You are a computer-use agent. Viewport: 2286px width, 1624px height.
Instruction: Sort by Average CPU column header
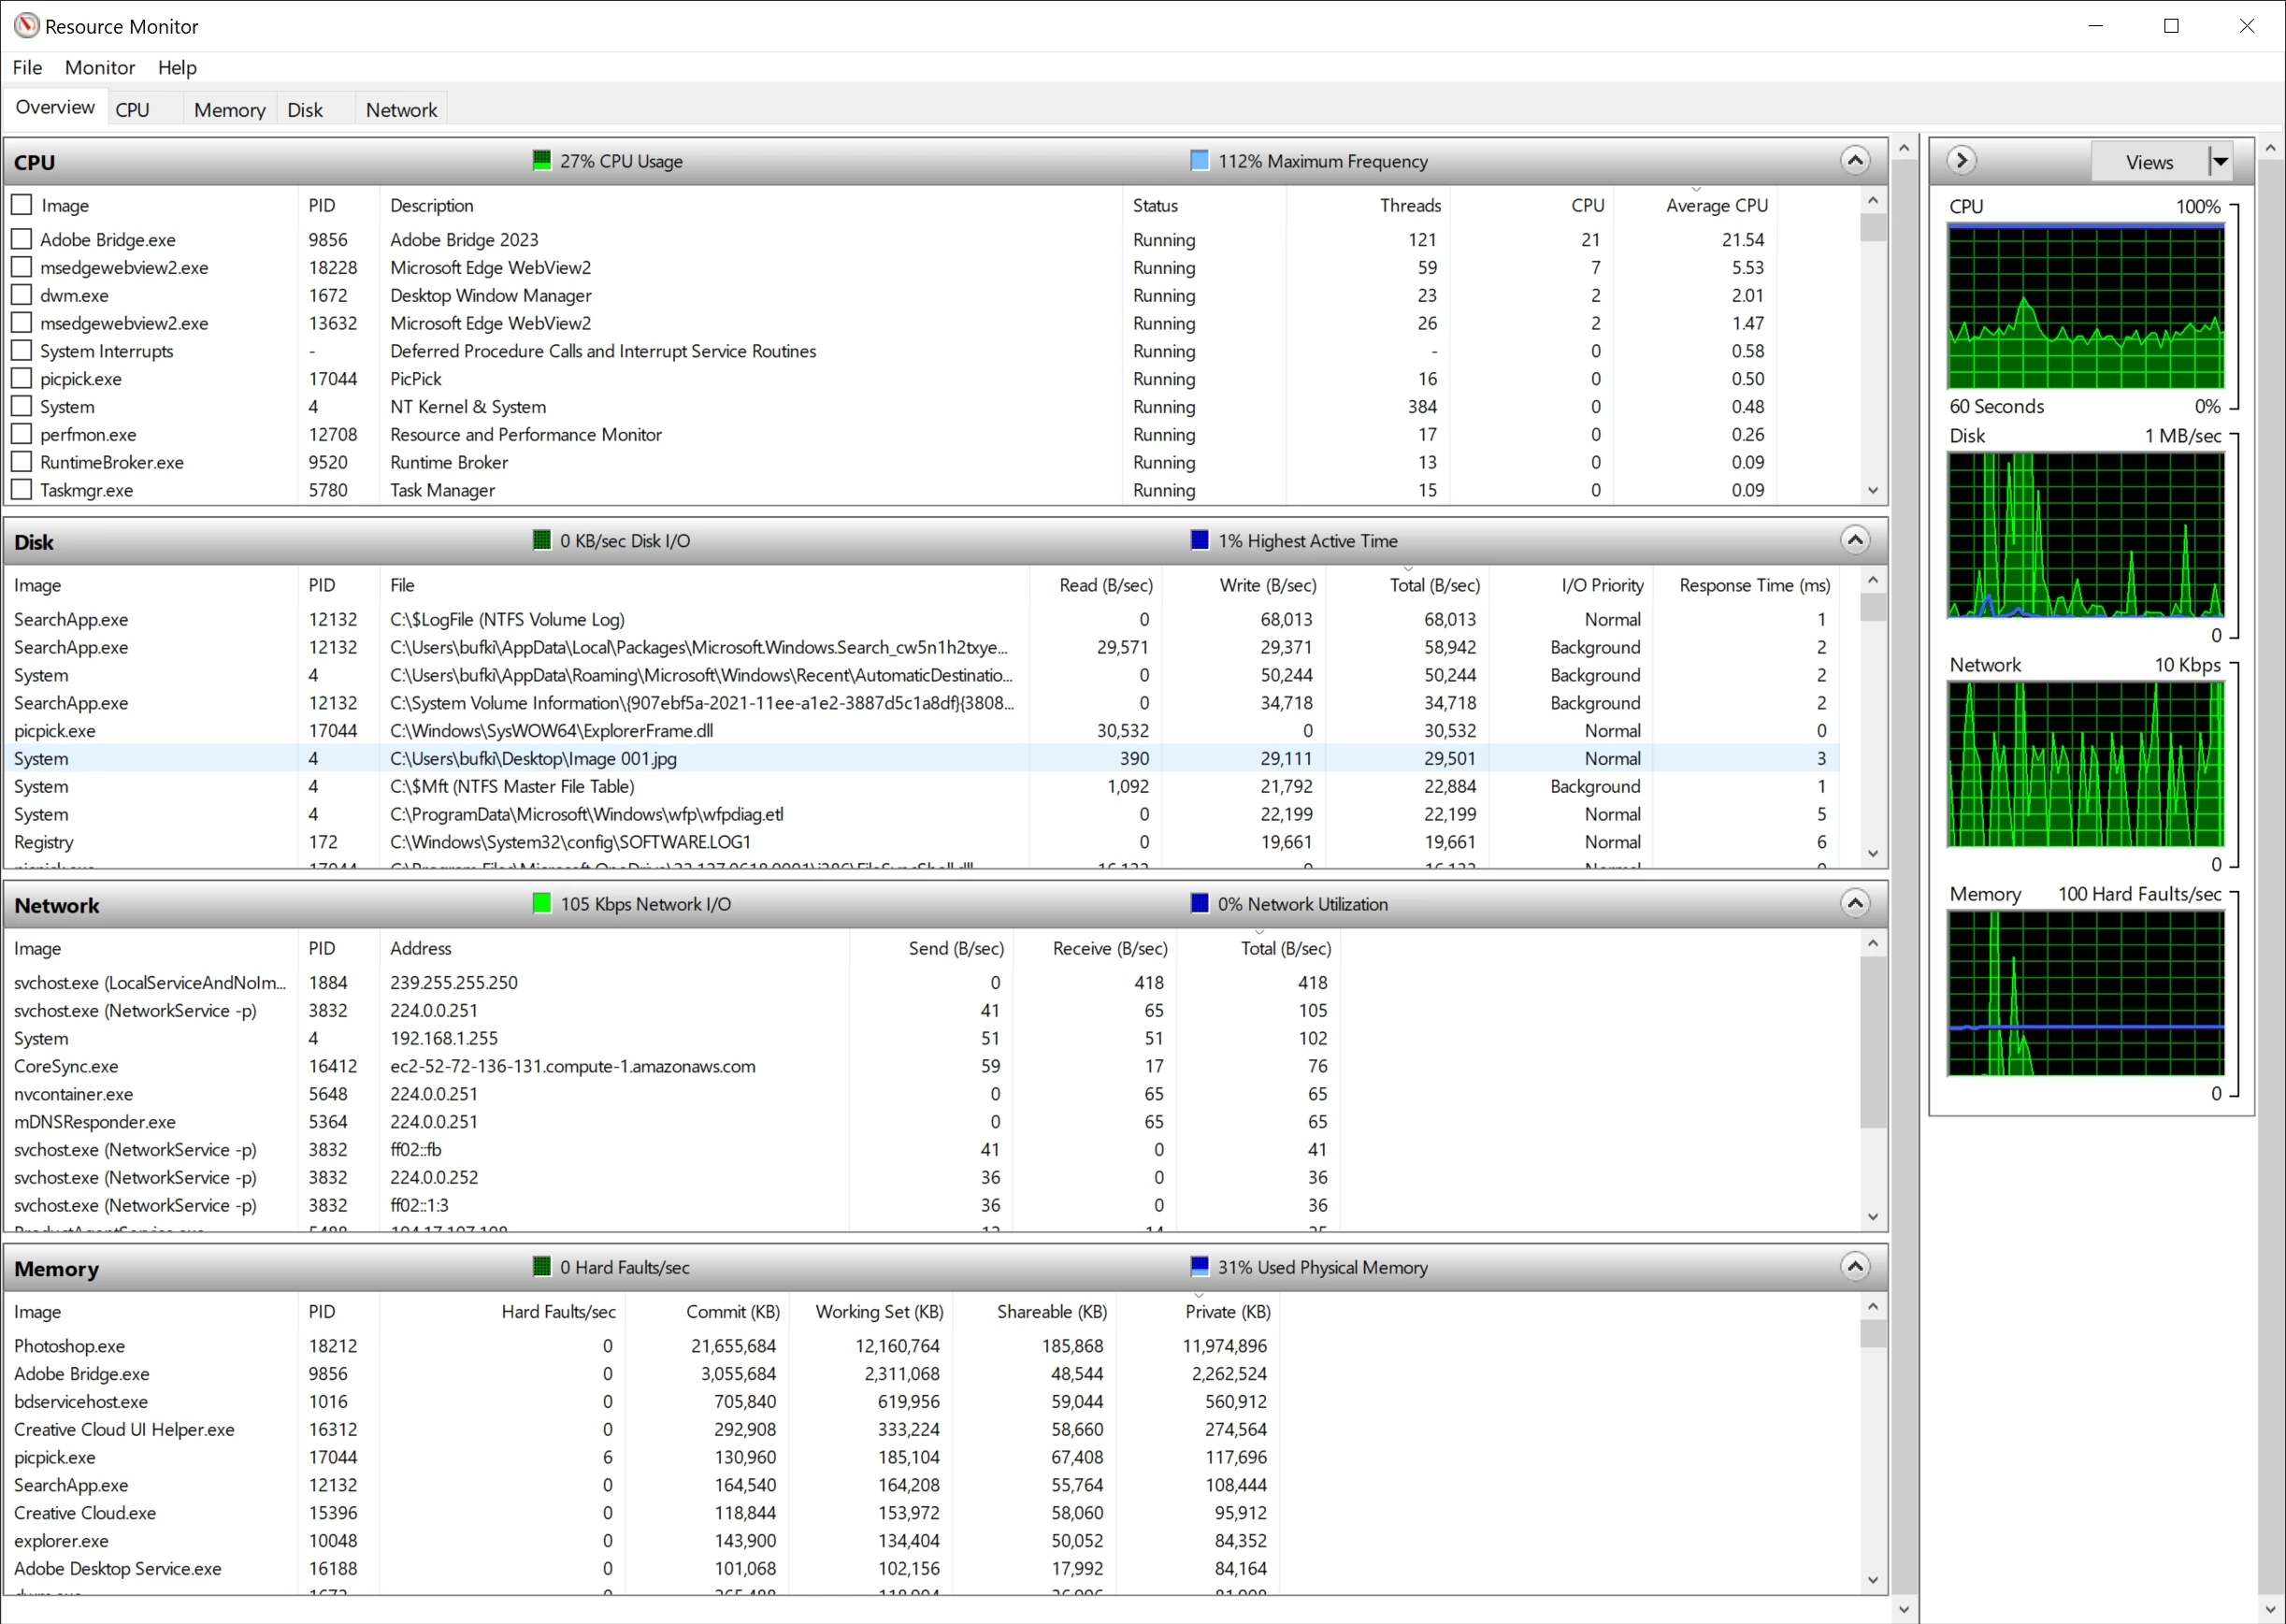[1716, 205]
